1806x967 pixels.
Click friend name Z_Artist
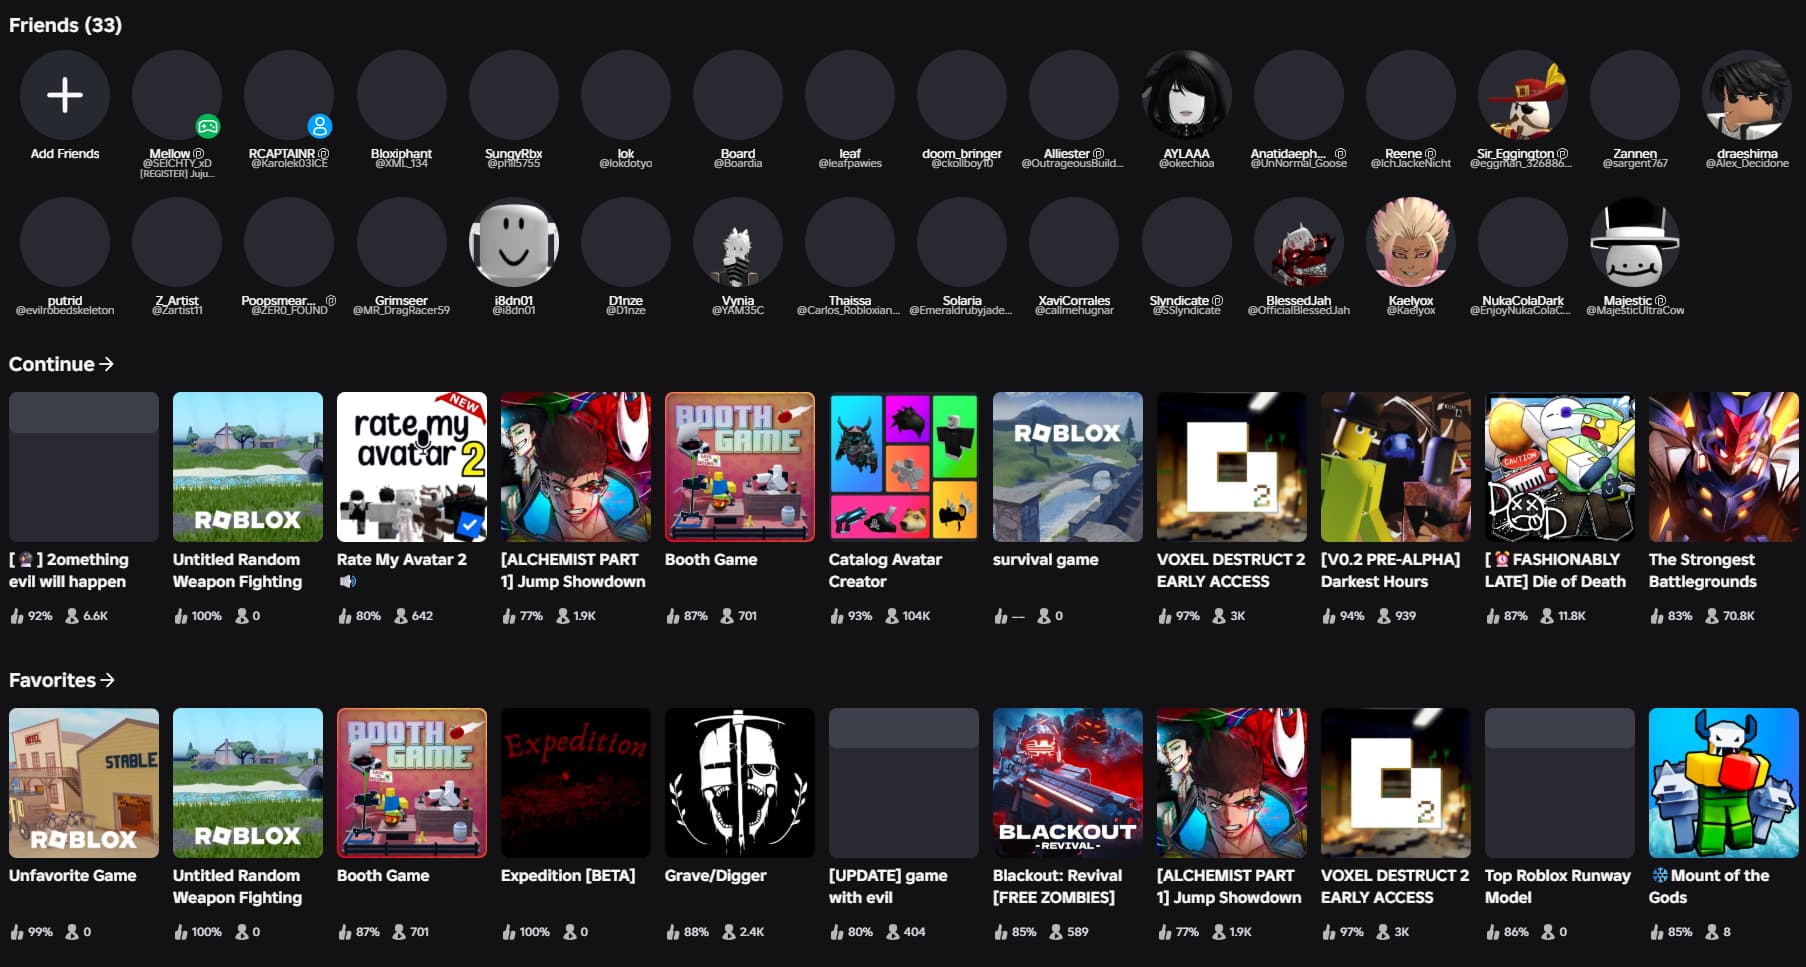coord(177,300)
